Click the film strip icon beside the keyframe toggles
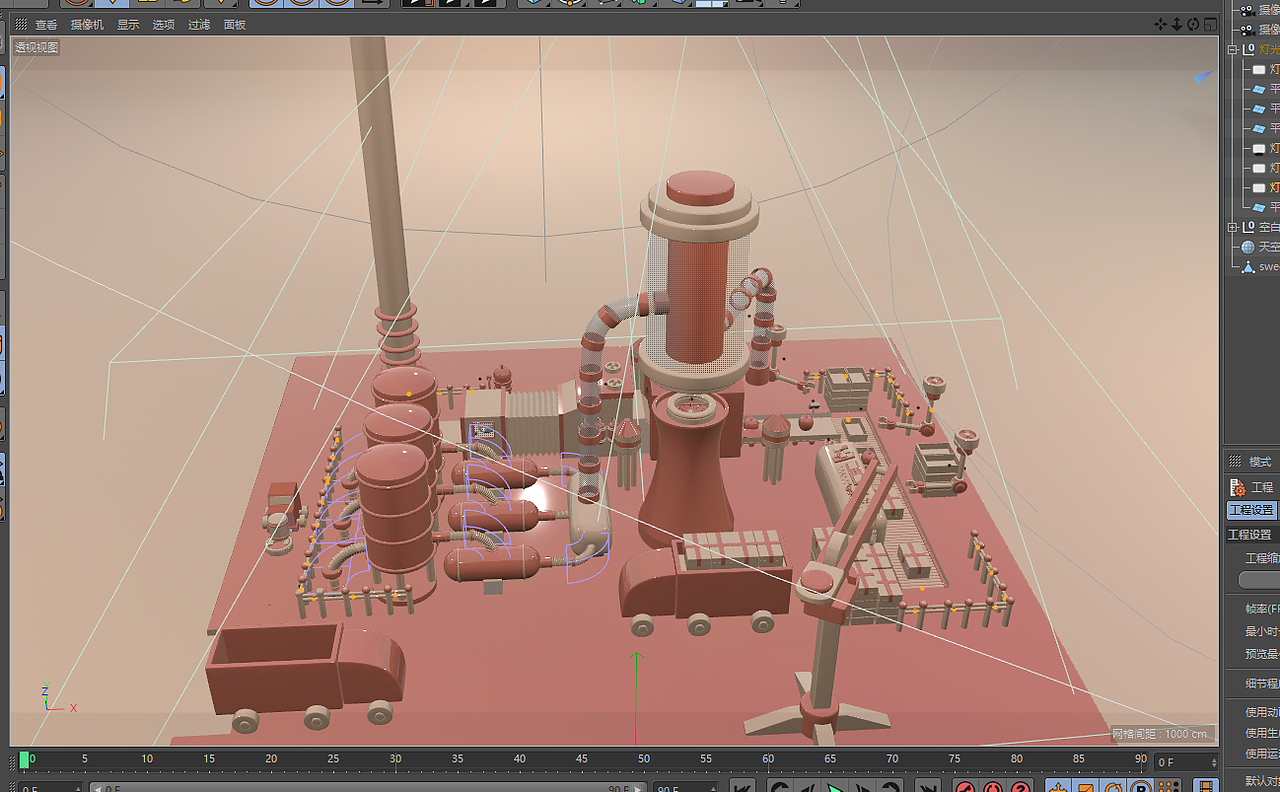This screenshot has width=1280, height=792. [x=1207, y=788]
